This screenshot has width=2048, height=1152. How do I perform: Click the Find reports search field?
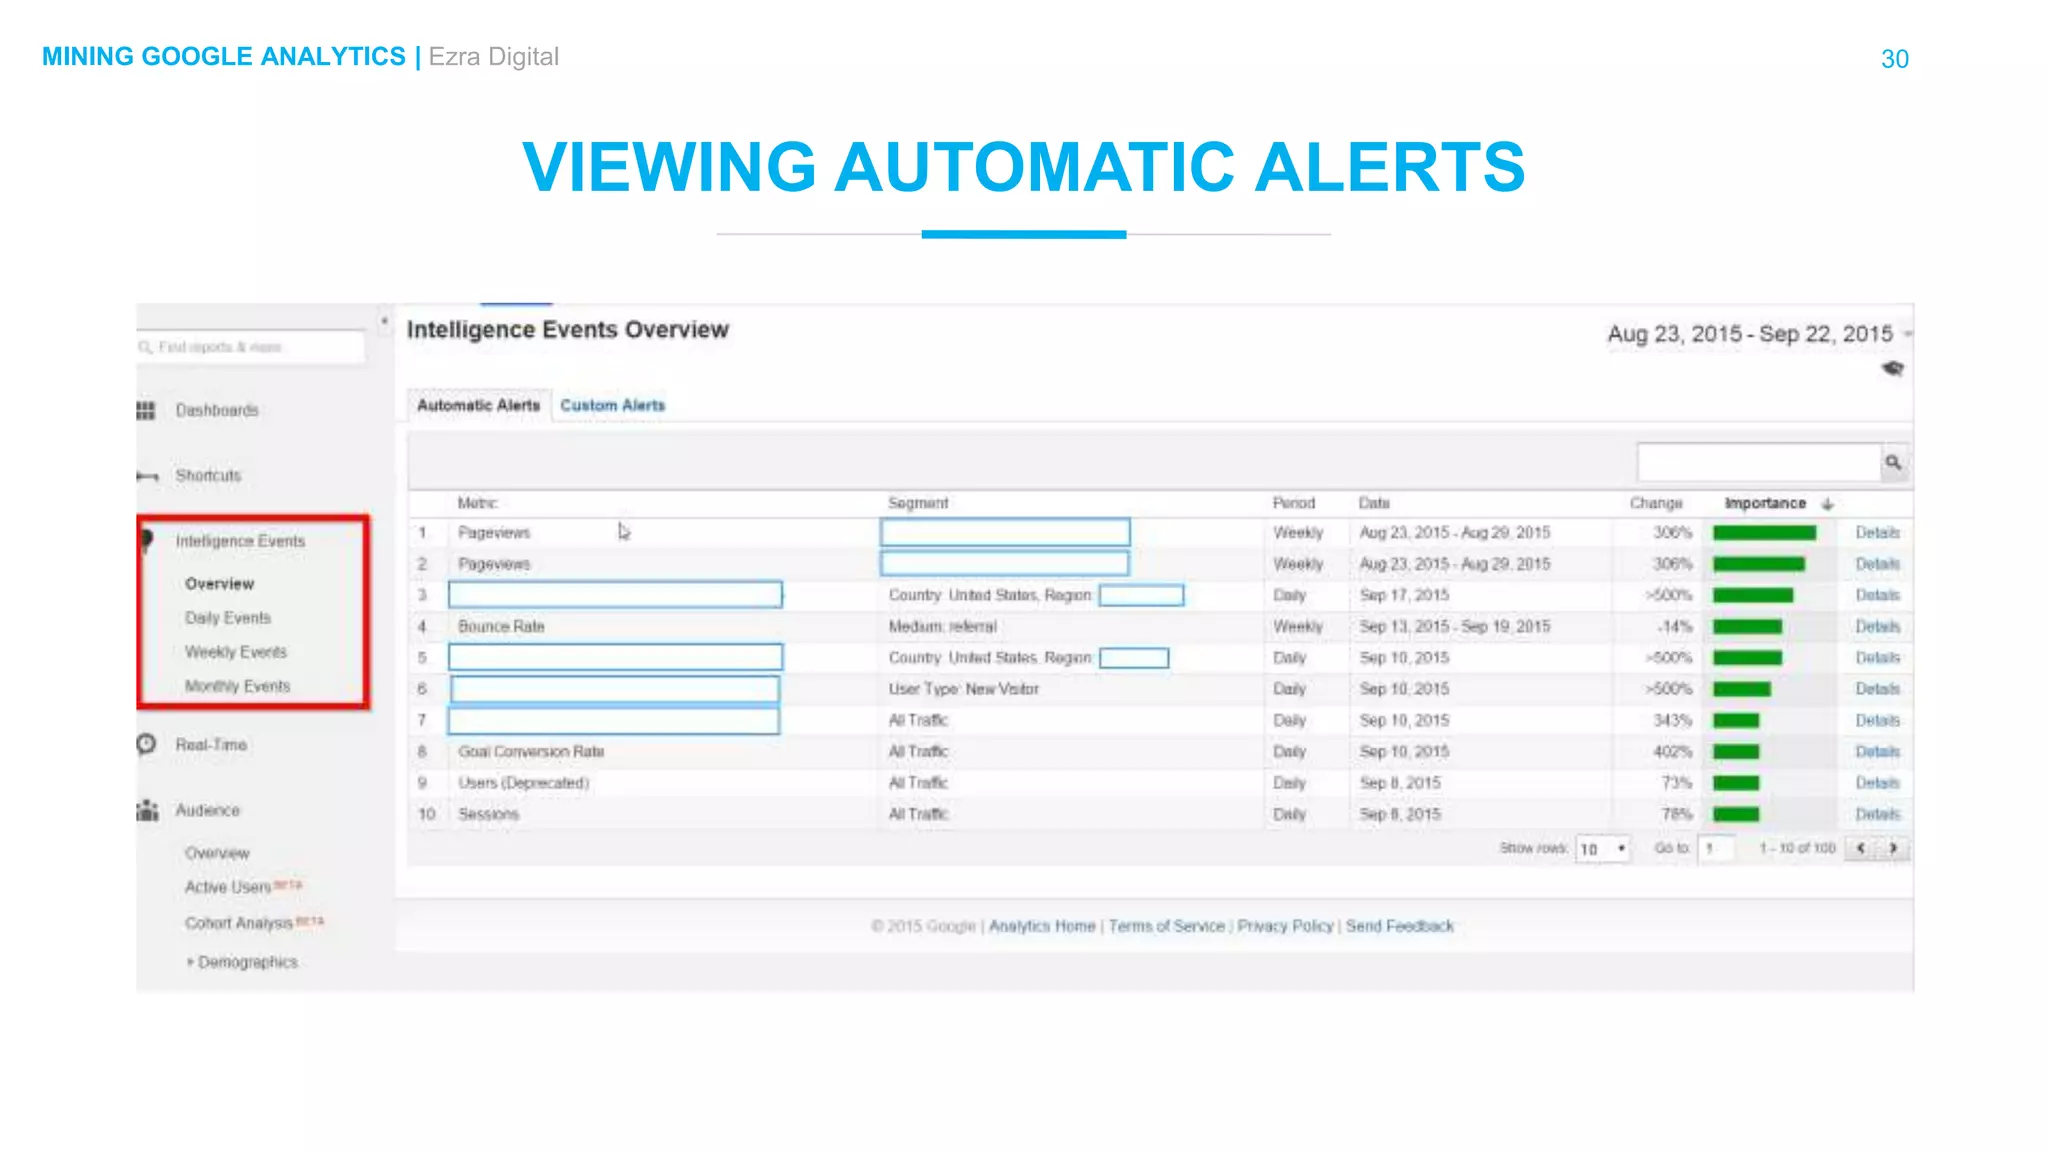(x=251, y=347)
